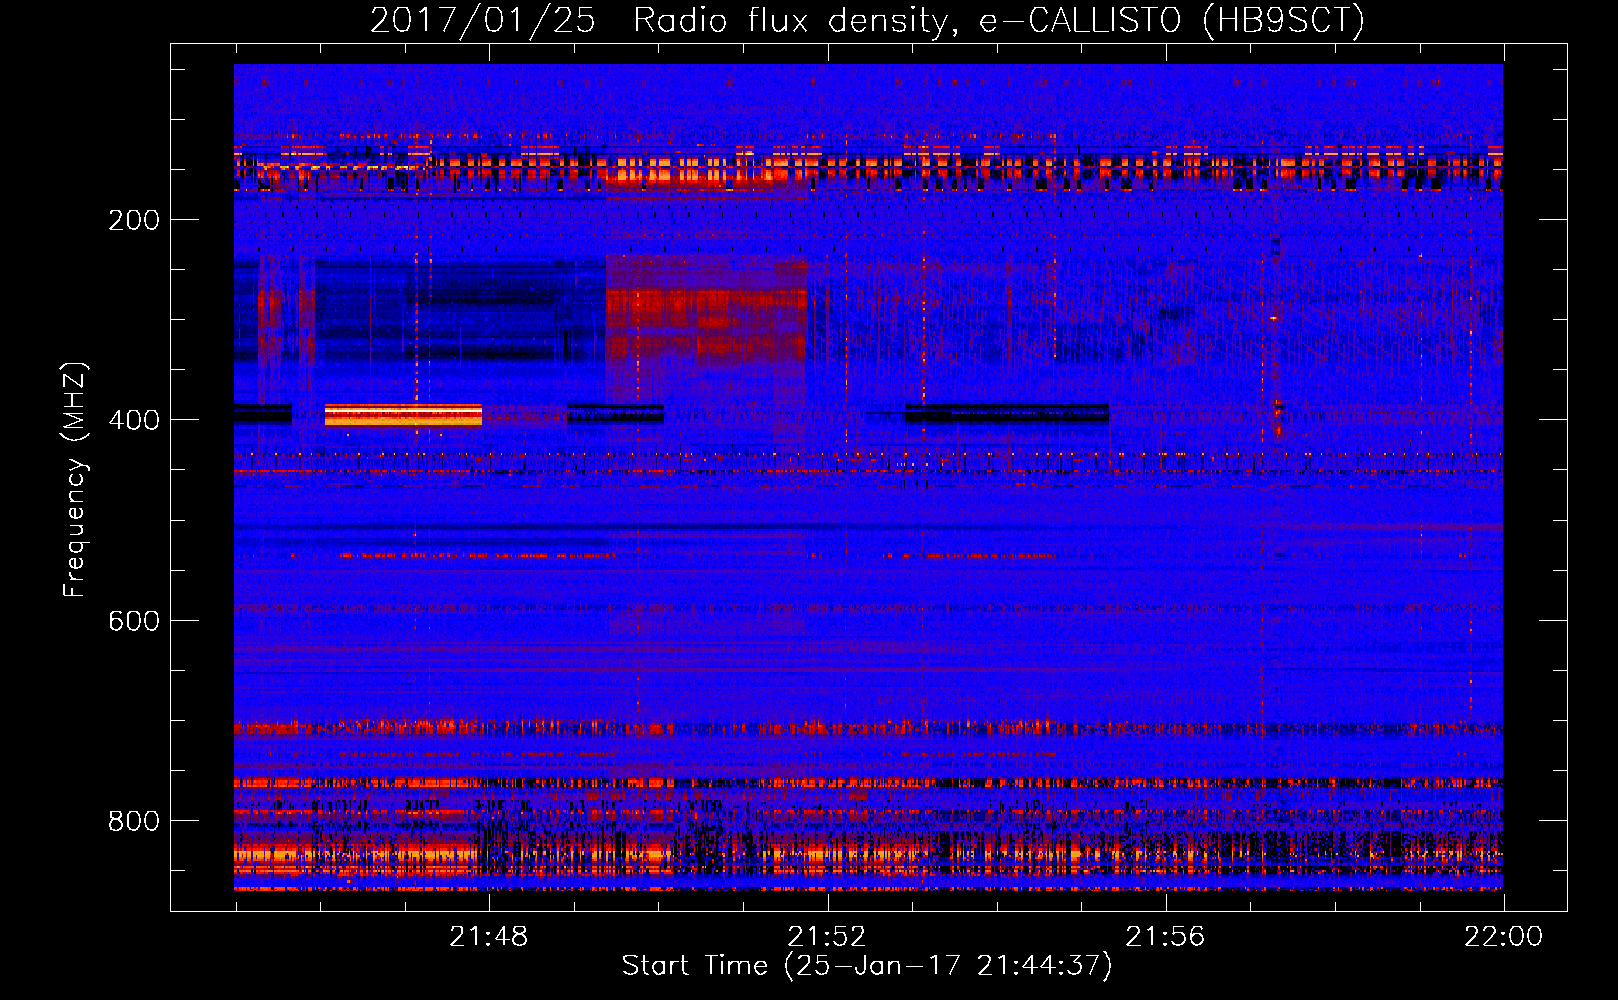The width and height of the screenshot is (1618, 1000).
Task: Click the 600 frequency tick label
Action: (134, 621)
